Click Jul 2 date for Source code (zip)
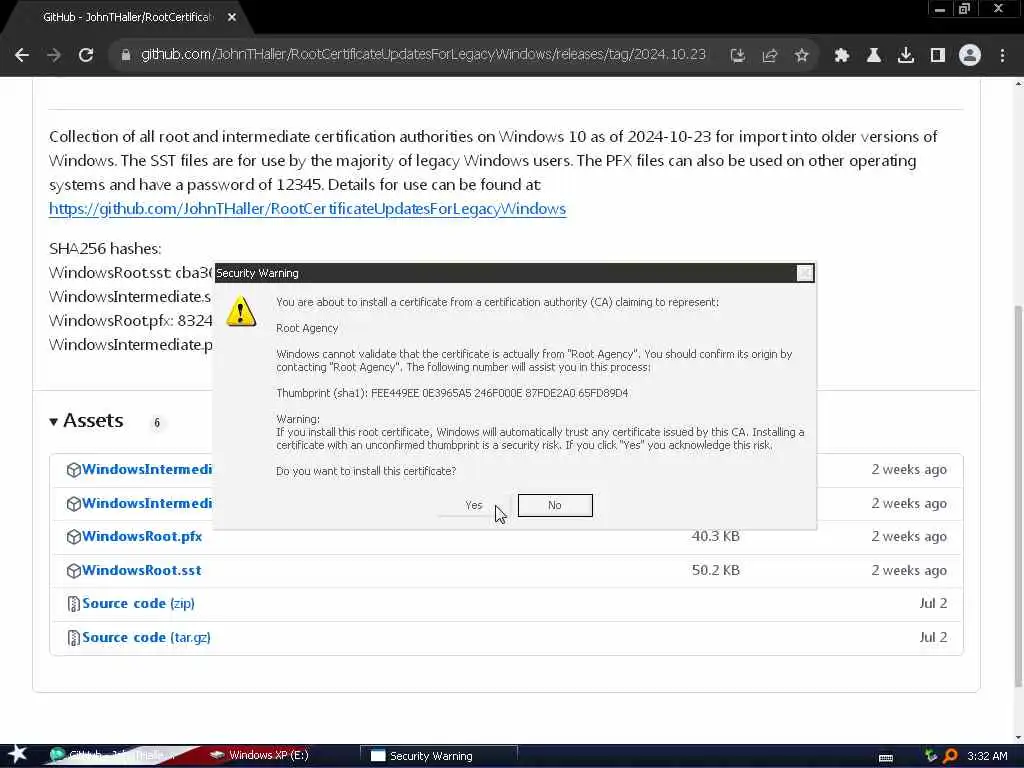Screen dimensions: 1024x768 pyautogui.click(x=933, y=603)
